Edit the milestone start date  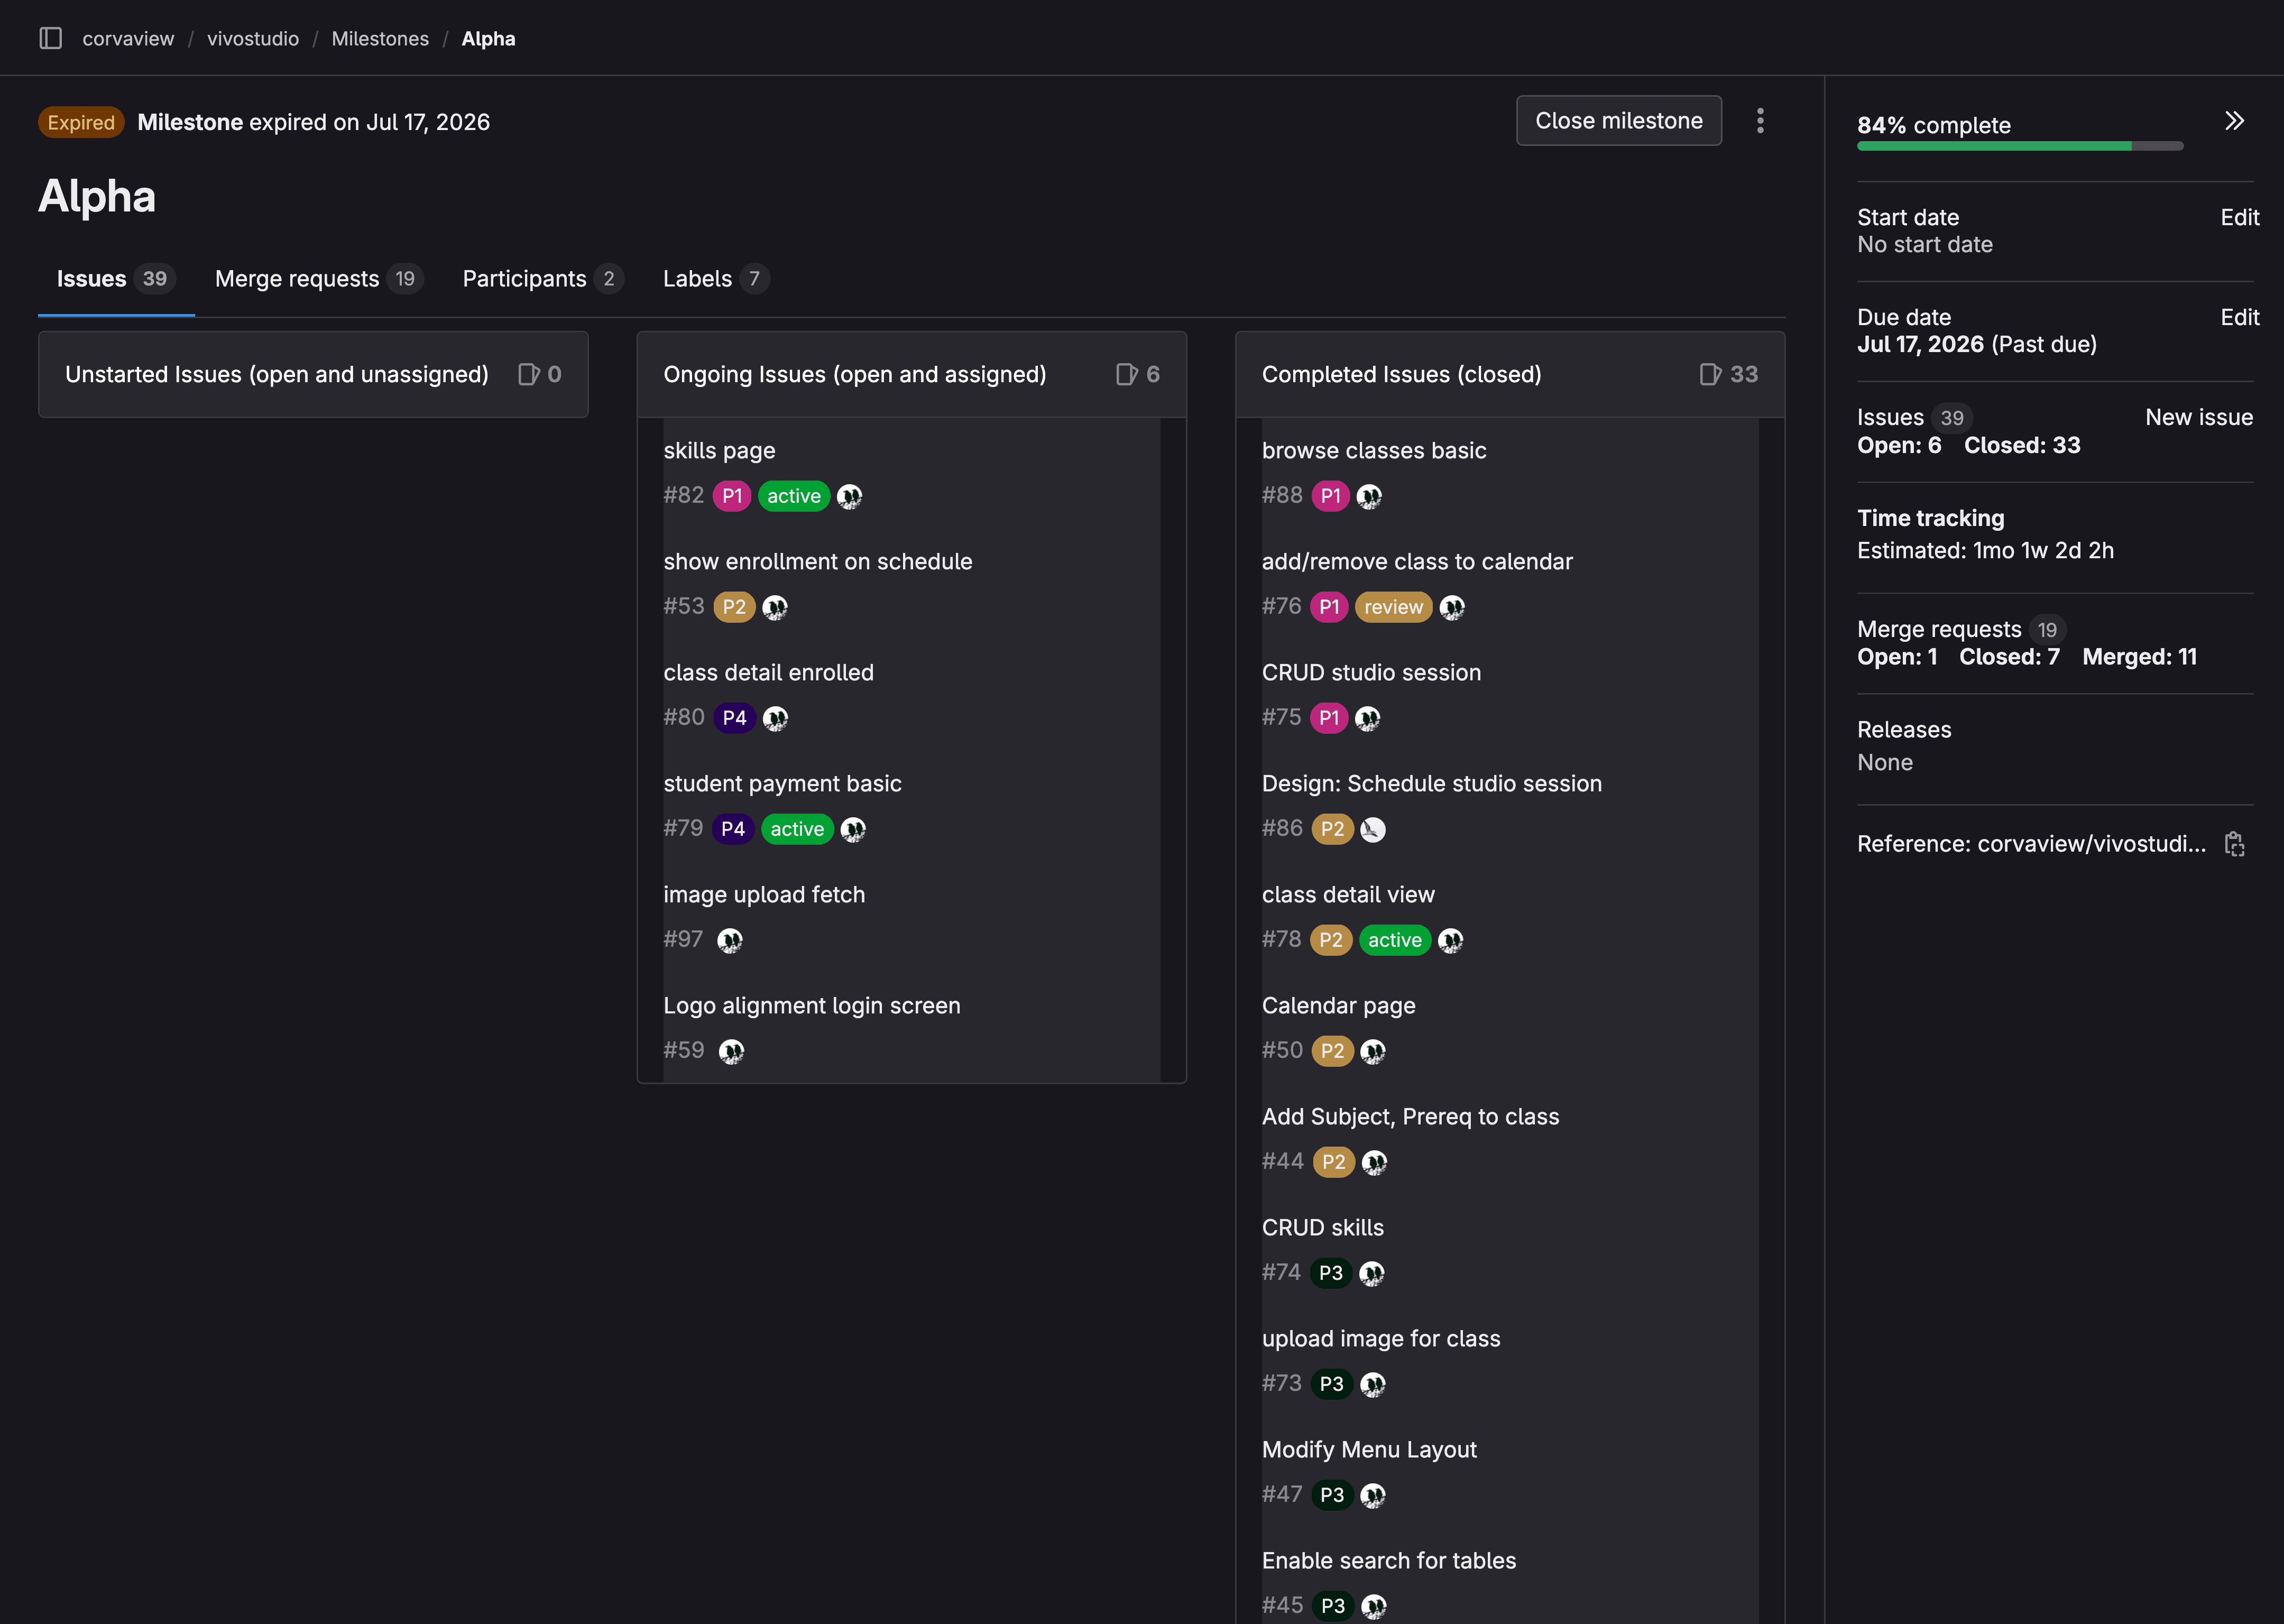[2239, 217]
